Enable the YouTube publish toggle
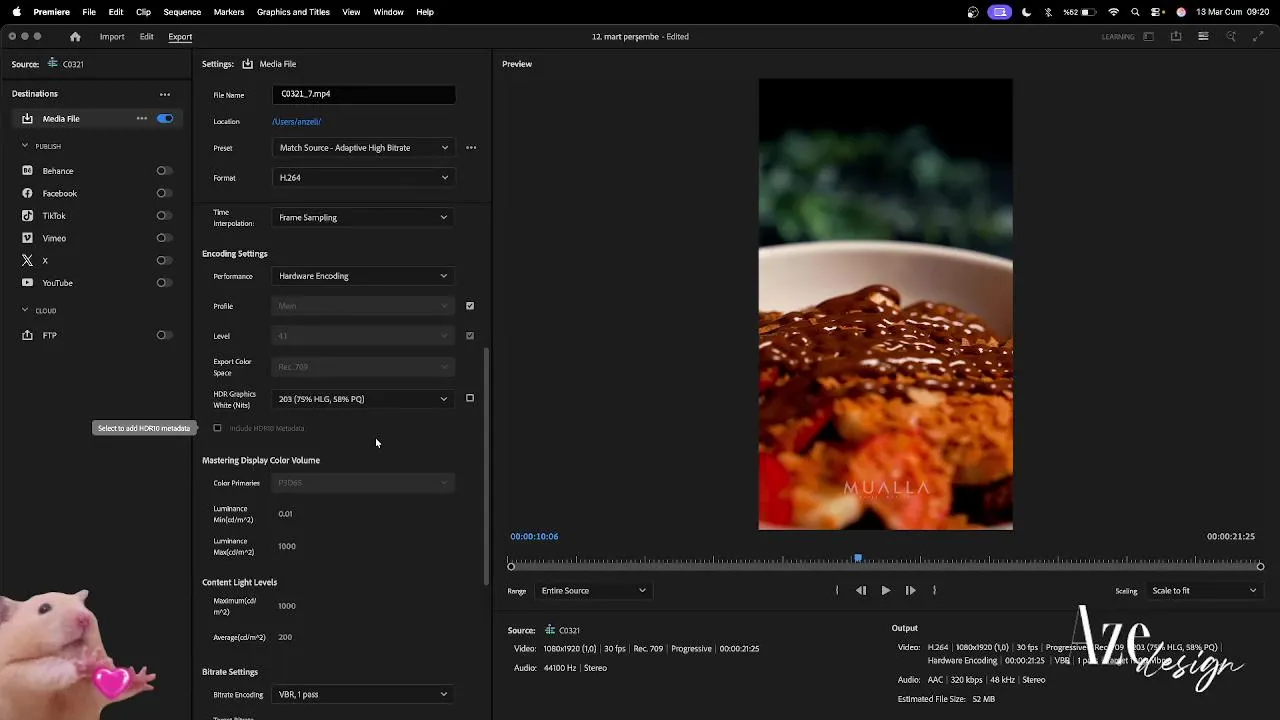 (164, 283)
